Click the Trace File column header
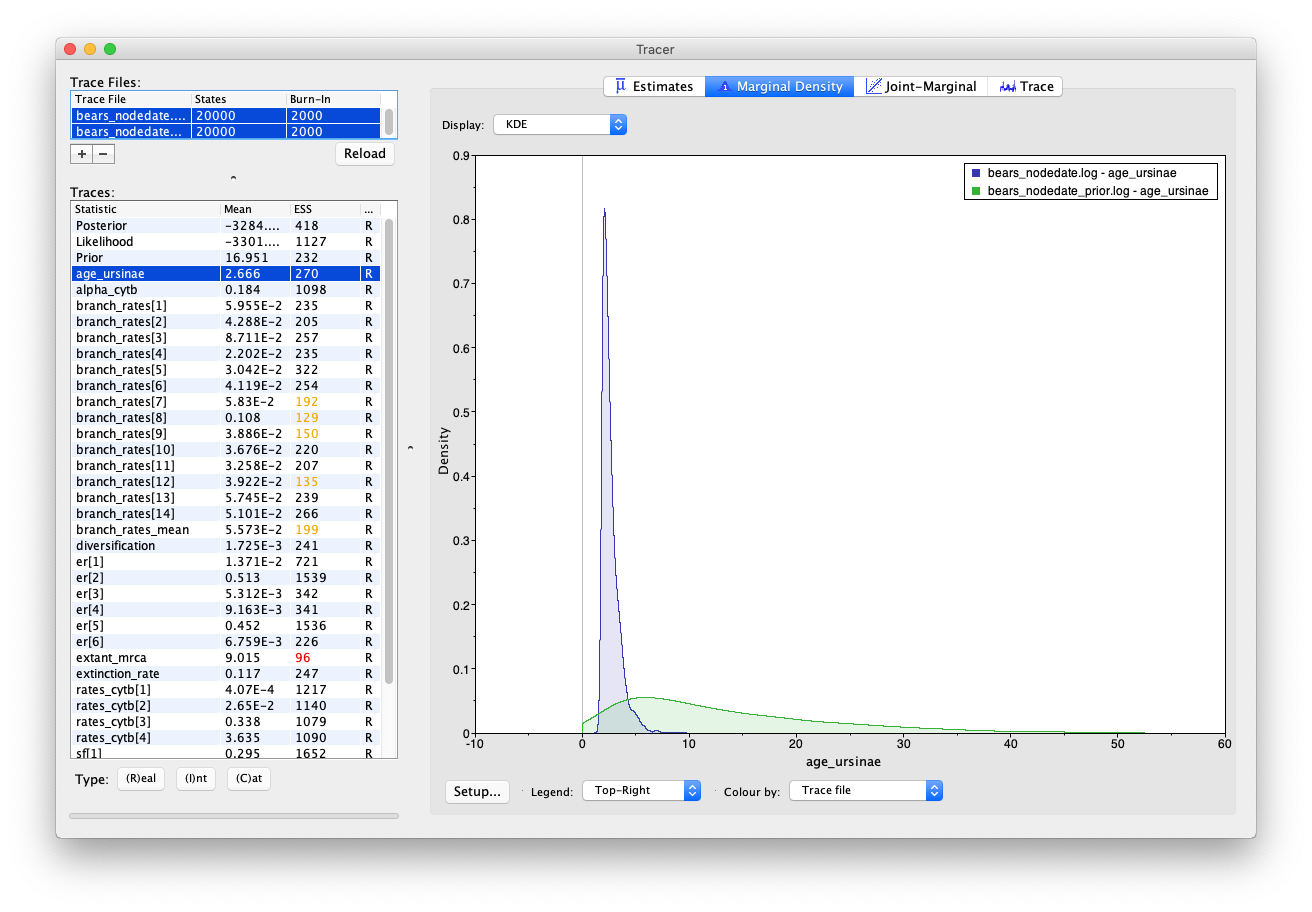 point(131,99)
